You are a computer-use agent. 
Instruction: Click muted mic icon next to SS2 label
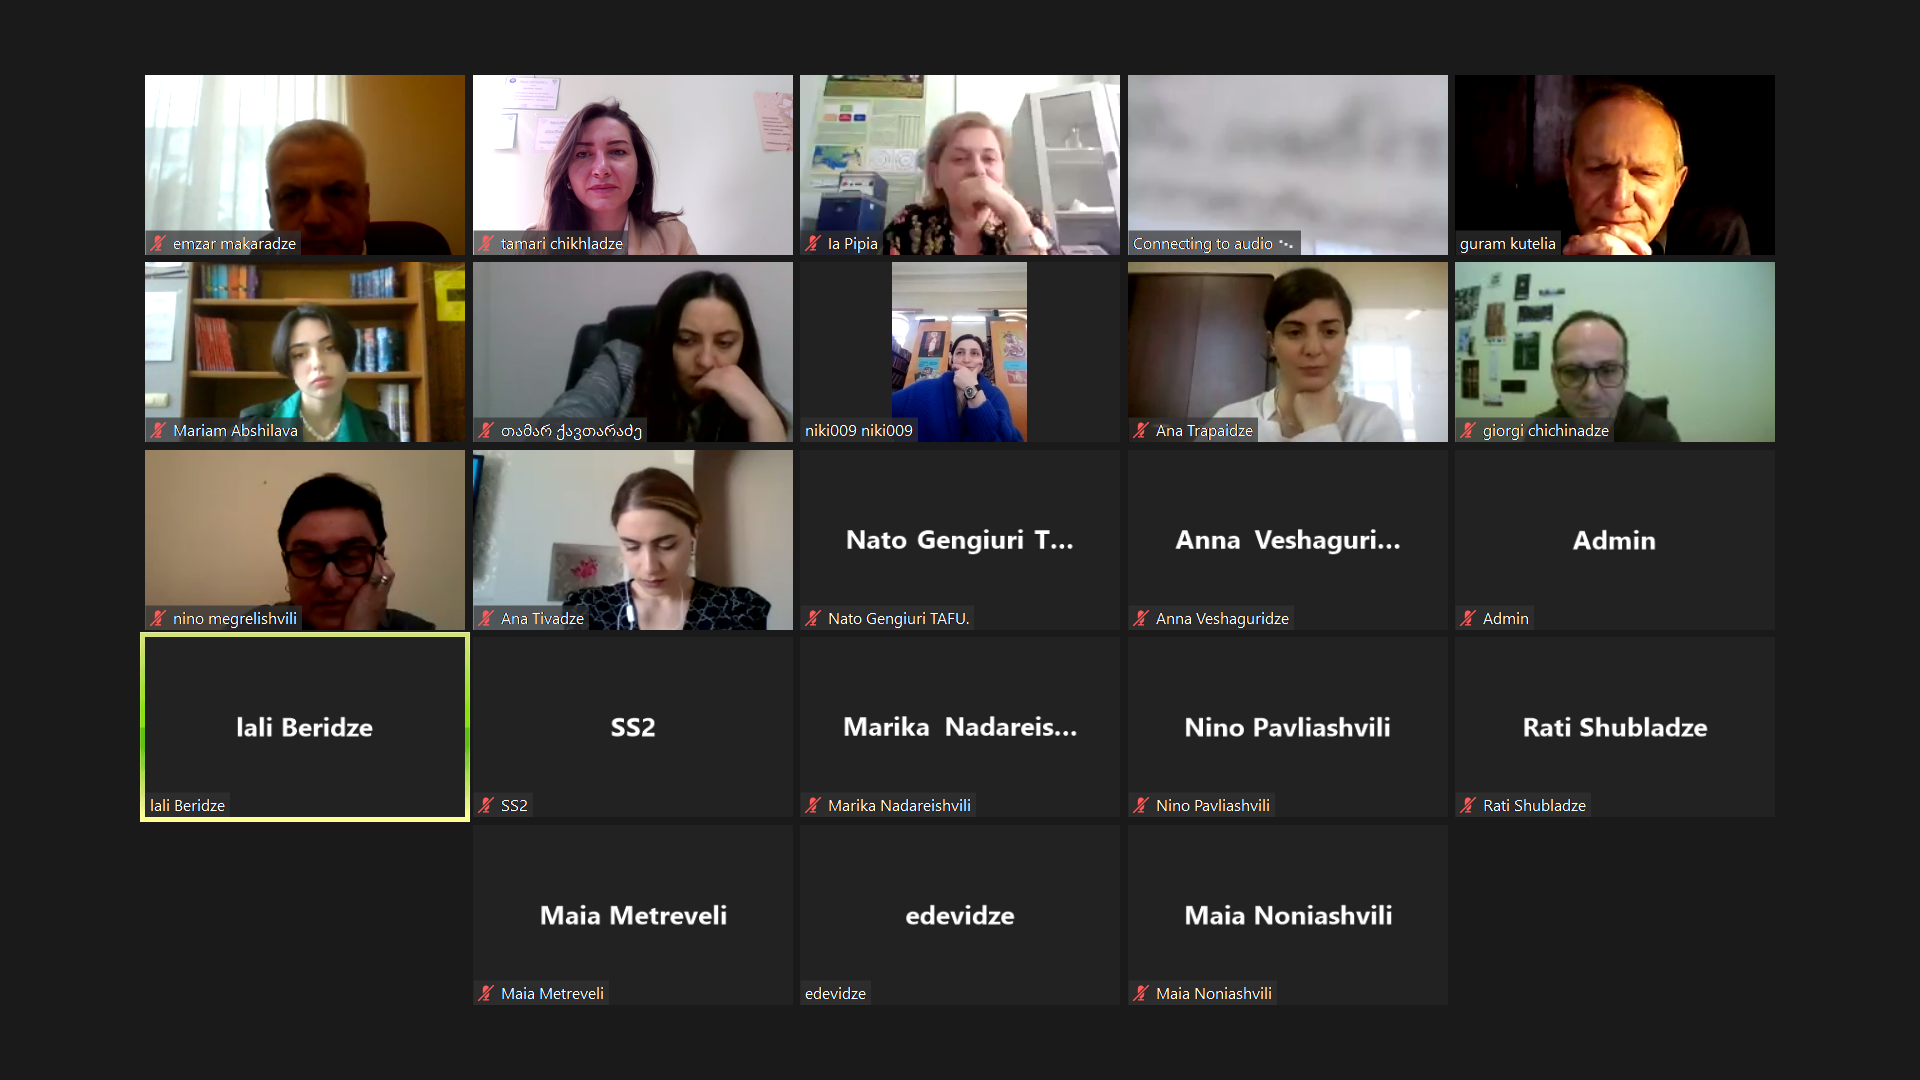pyautogui.click(x=486, y=805)
